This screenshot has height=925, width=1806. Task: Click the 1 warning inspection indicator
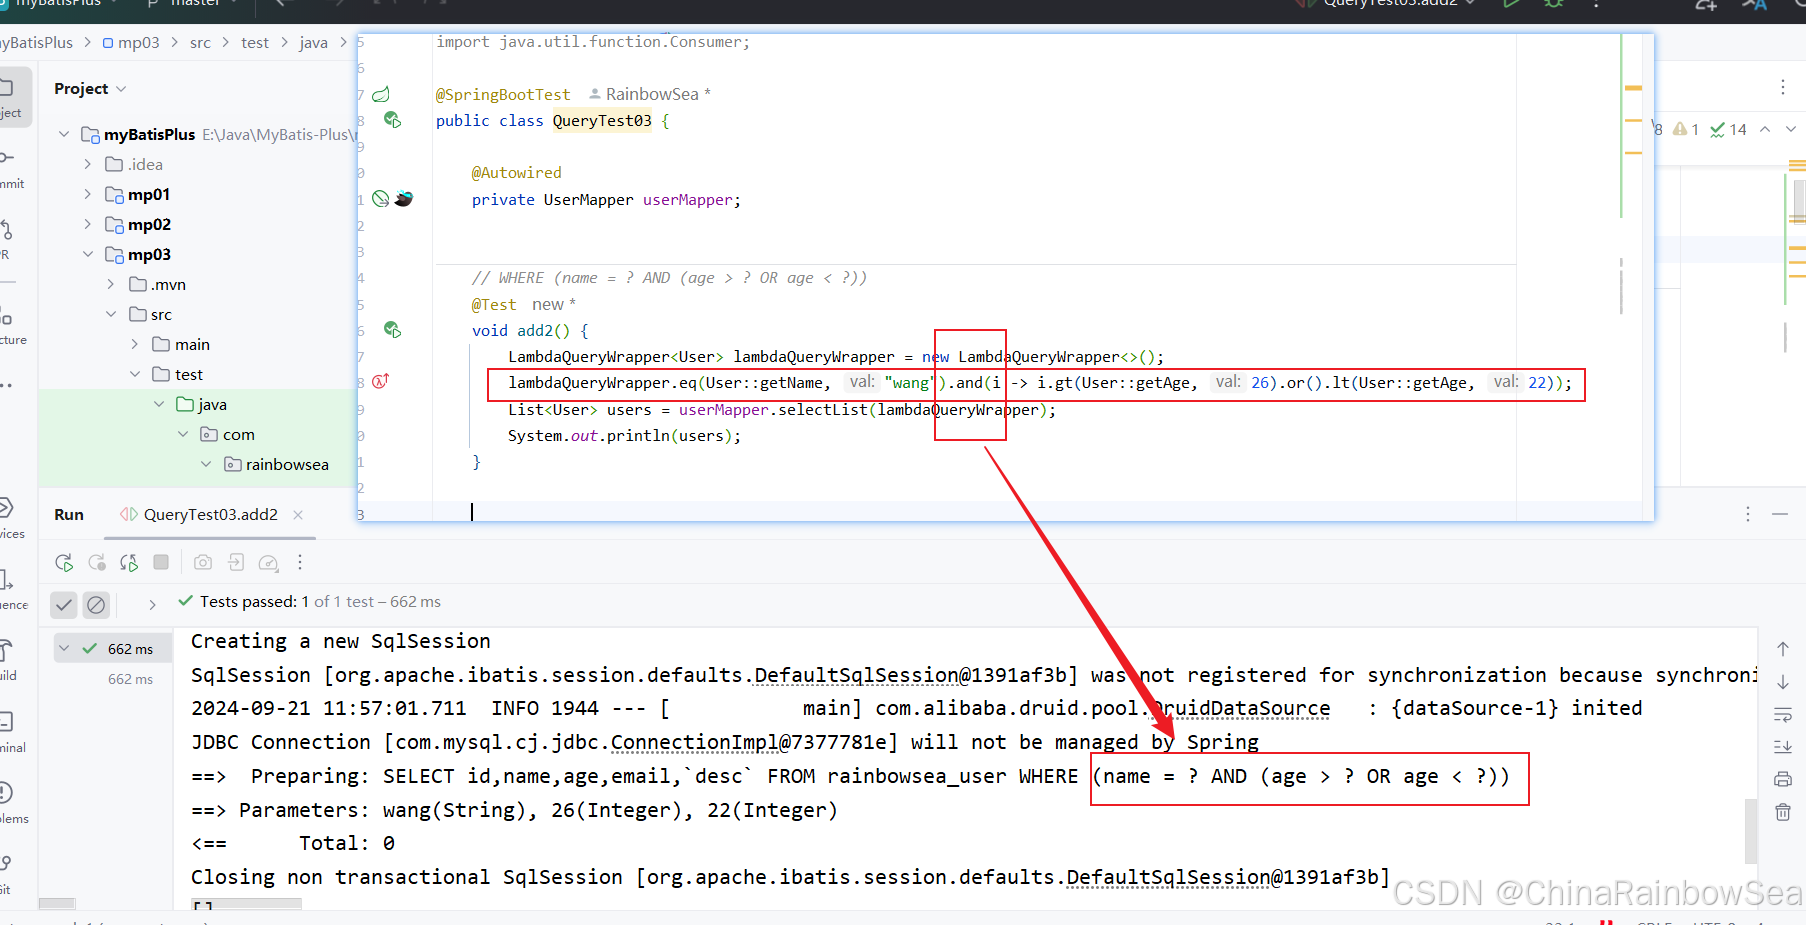(1686, 129)
